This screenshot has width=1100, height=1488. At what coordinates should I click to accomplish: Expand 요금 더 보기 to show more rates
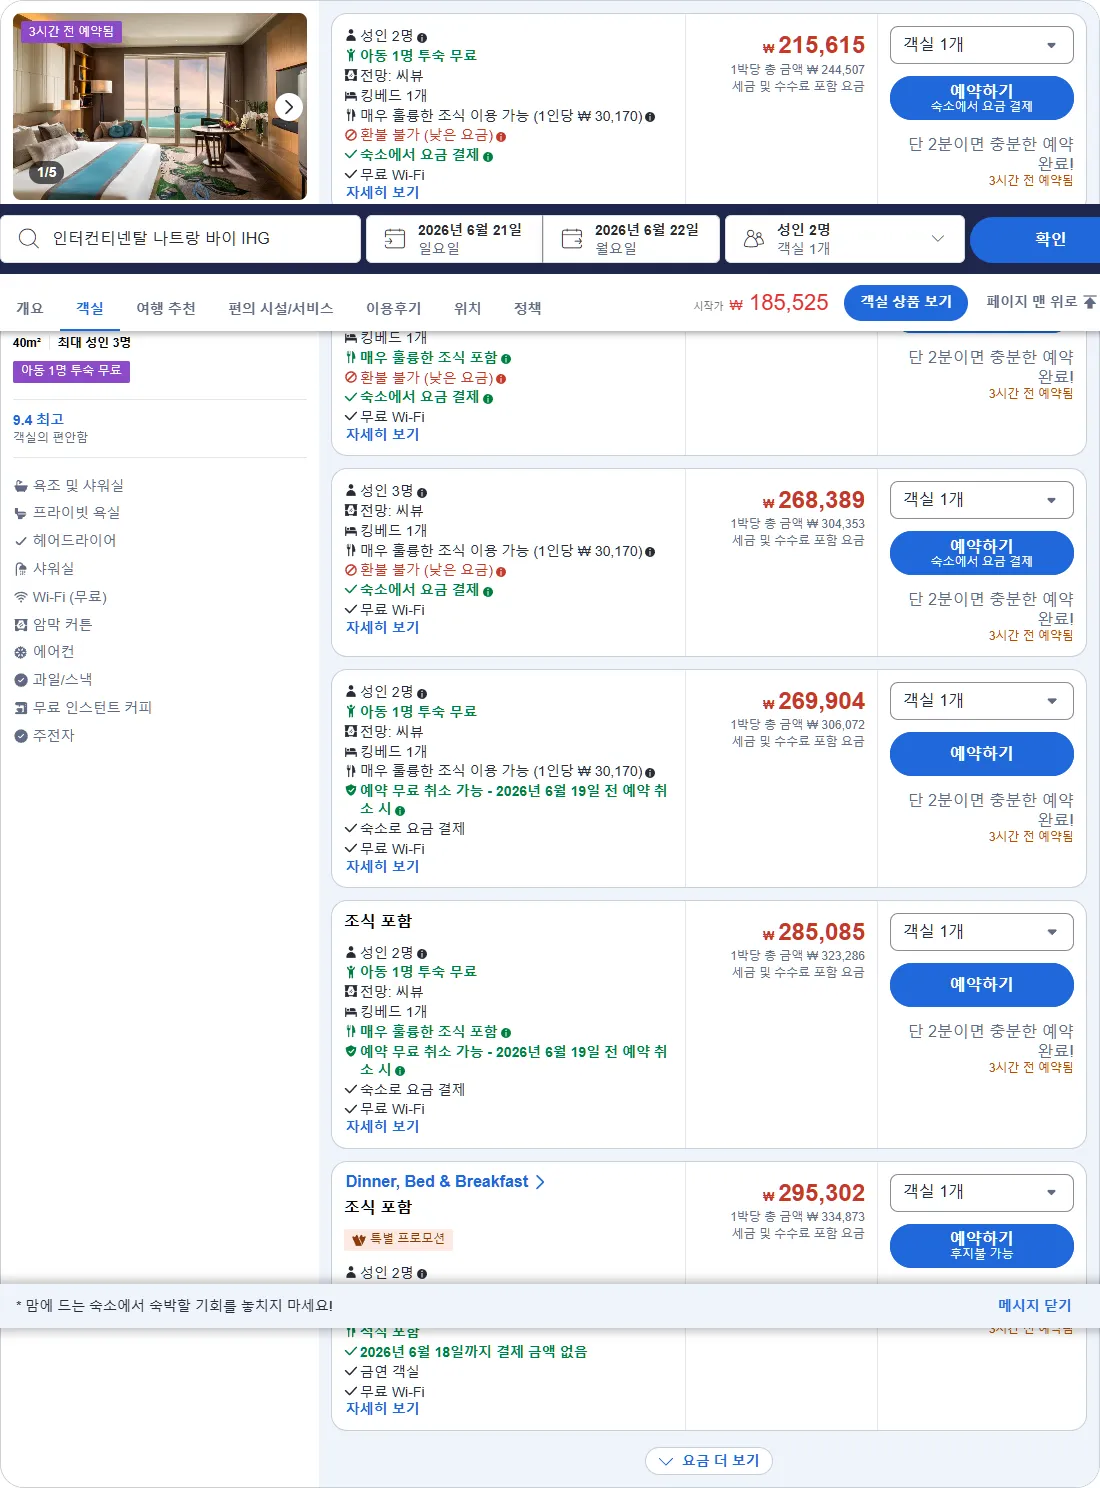coord(709,1461)
